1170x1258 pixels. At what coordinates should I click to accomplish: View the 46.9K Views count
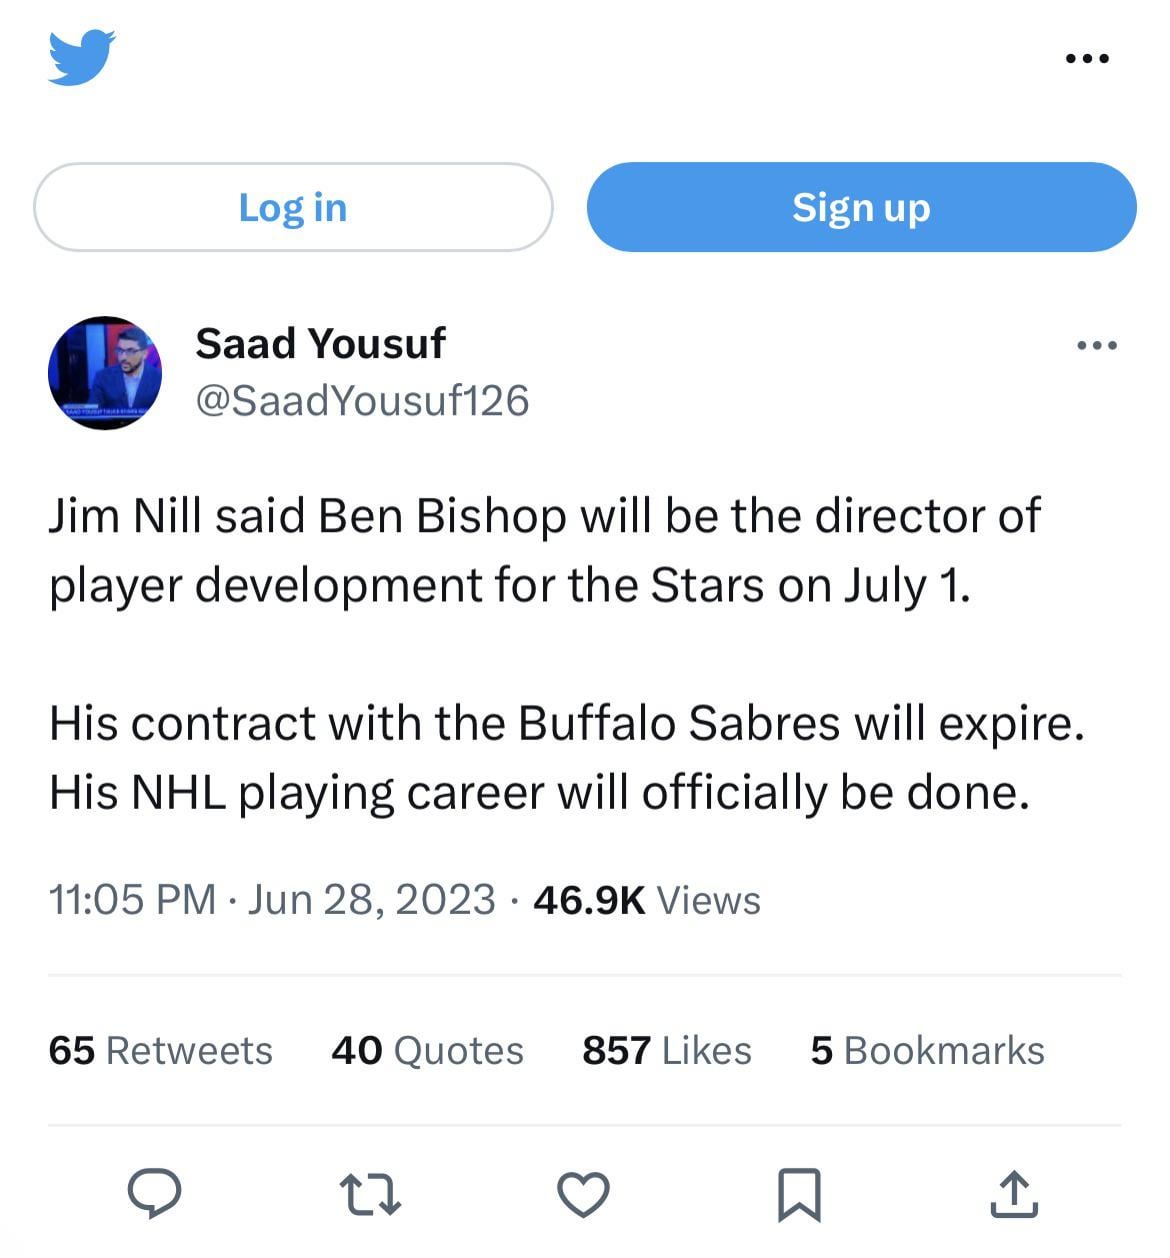coord(647,899)
